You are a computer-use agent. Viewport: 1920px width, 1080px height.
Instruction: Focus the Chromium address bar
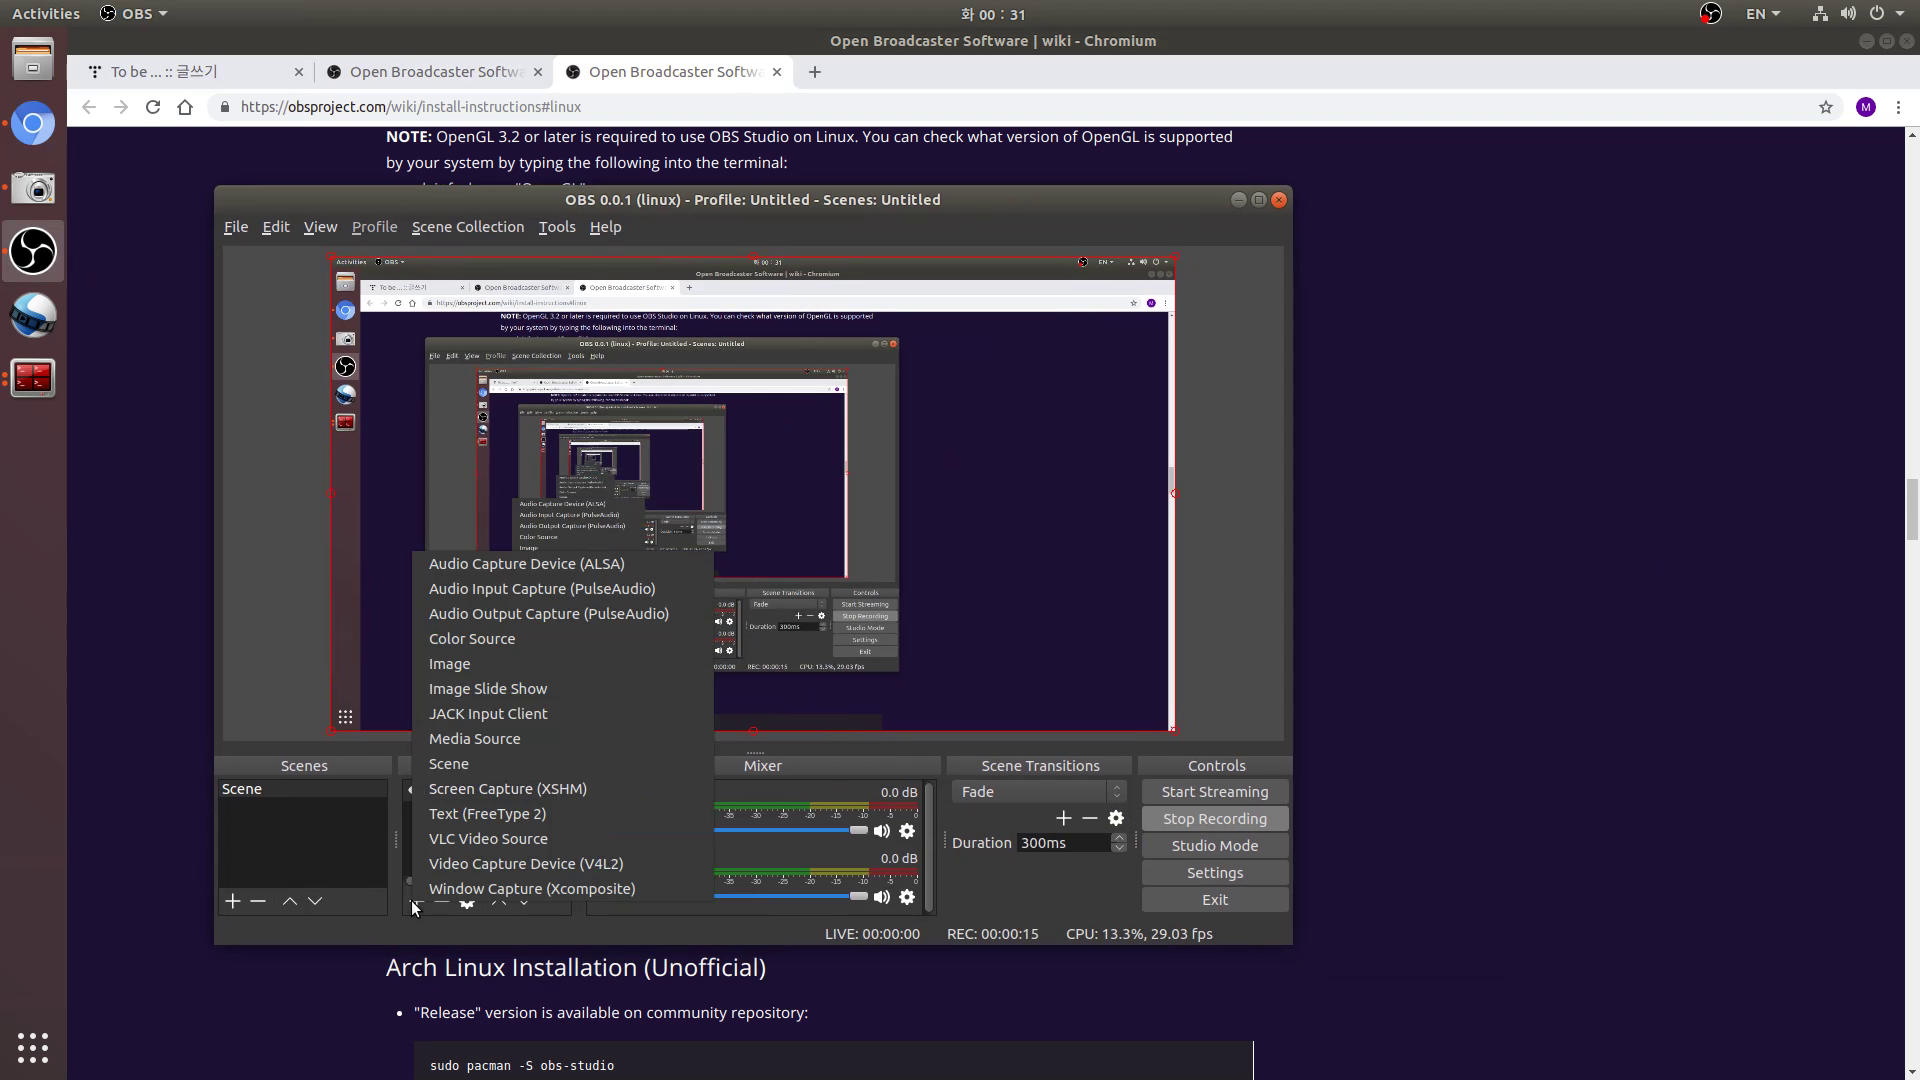pos(1020,107)
